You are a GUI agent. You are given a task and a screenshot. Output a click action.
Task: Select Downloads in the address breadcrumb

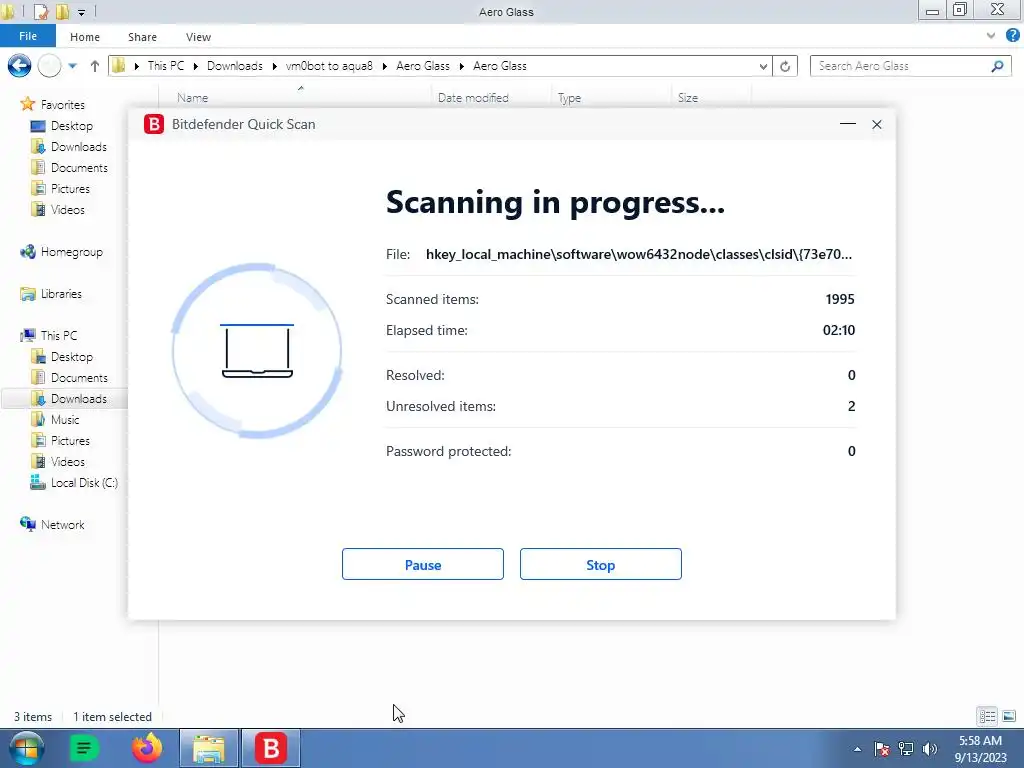coord(234,66)
